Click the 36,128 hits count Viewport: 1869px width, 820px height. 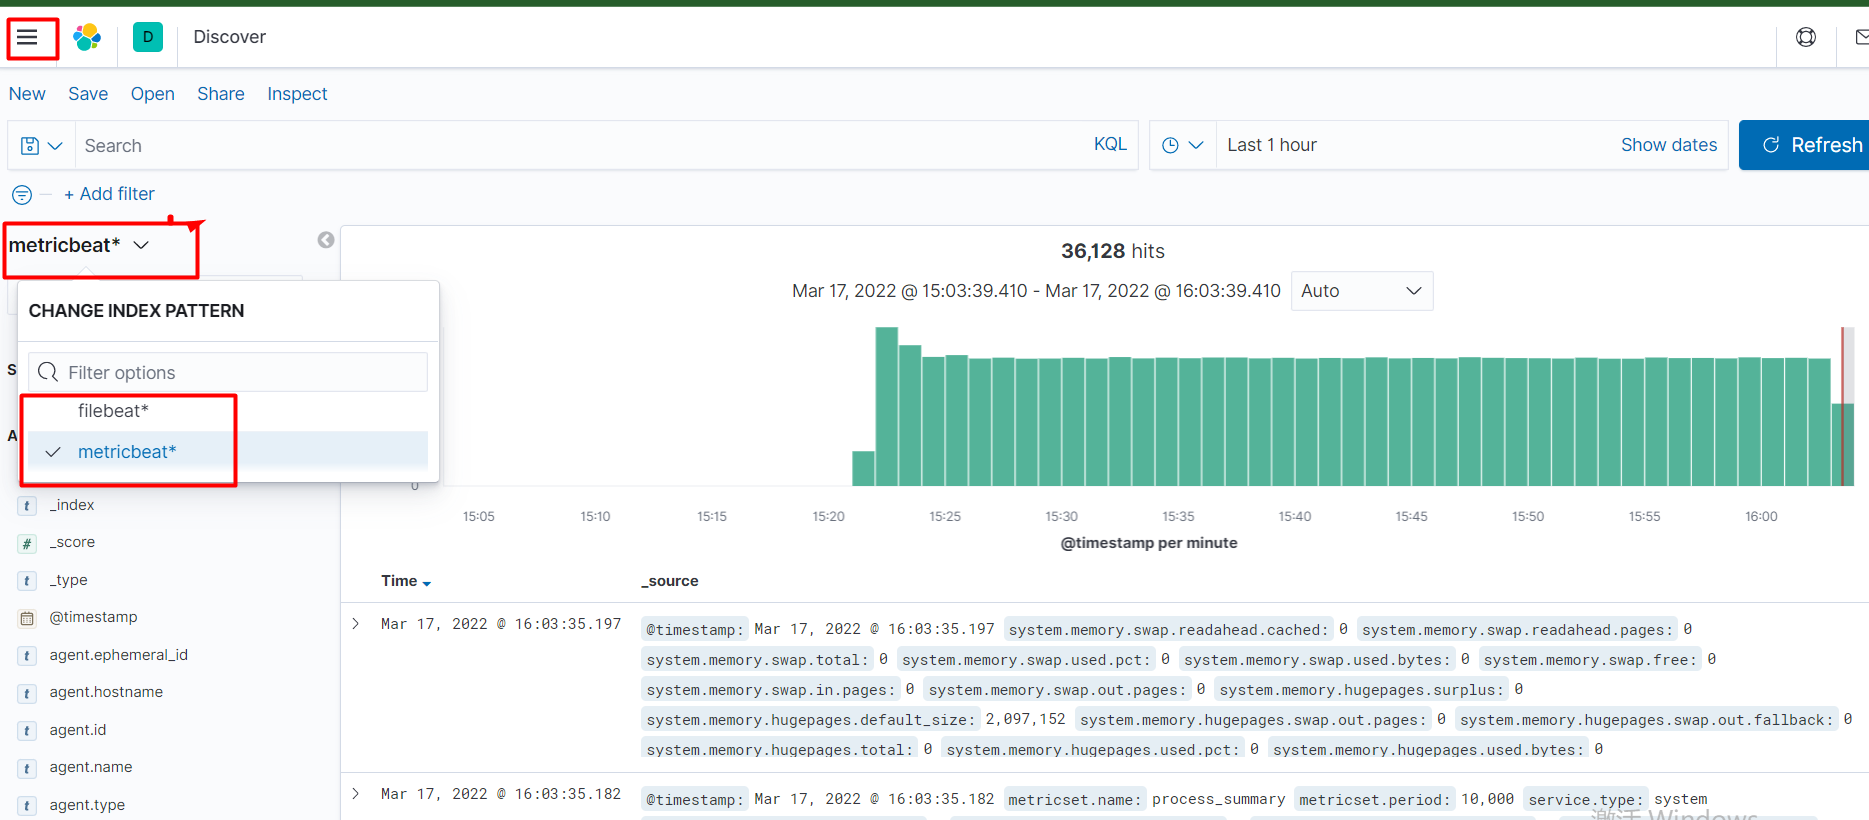click(x=1112, y=251)
